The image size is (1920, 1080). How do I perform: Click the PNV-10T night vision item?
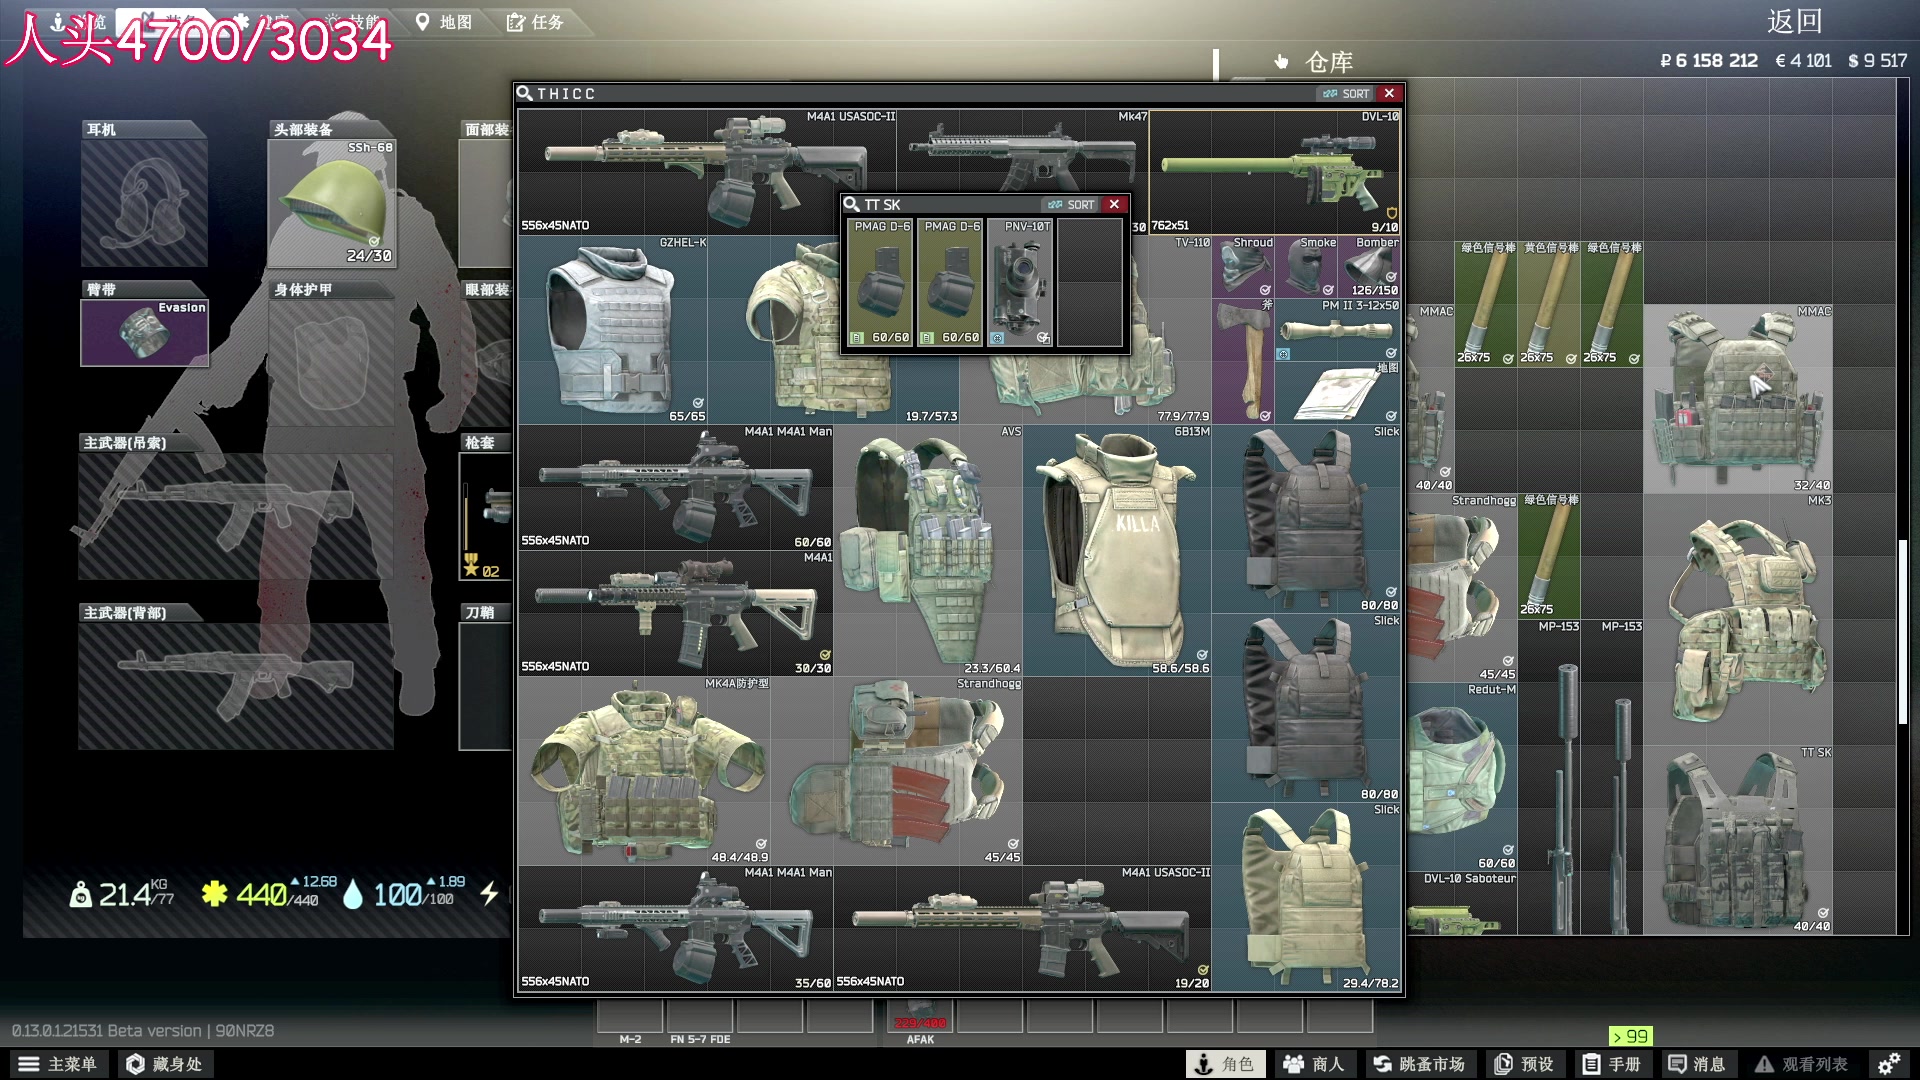click(1021, 283)
